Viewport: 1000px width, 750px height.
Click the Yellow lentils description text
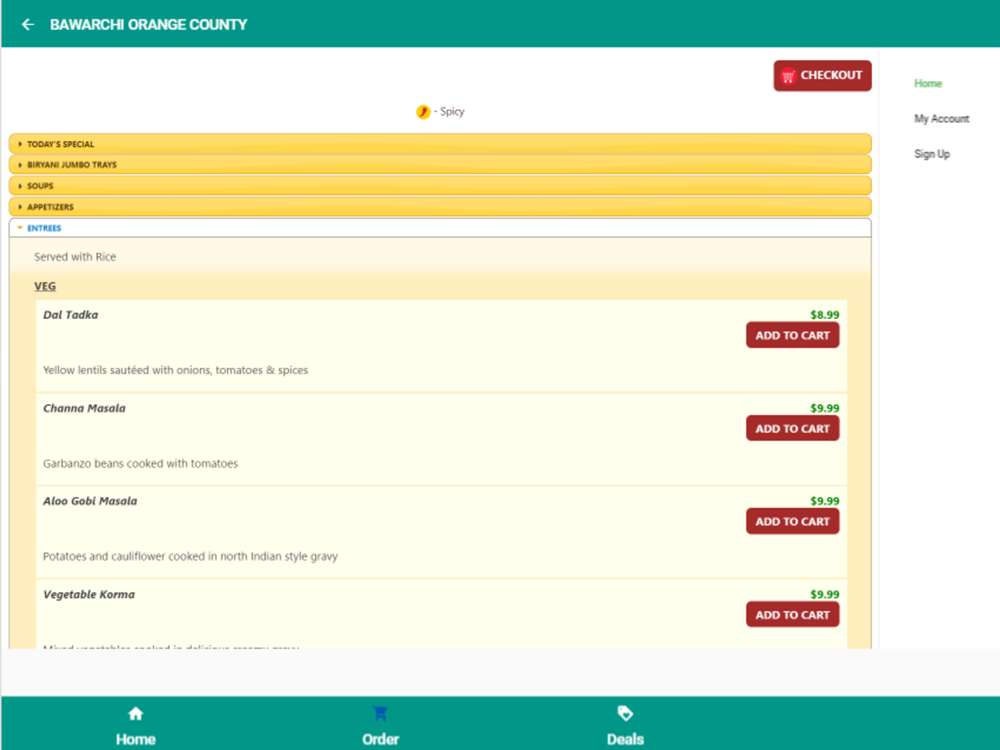click(x=175, y=371)
